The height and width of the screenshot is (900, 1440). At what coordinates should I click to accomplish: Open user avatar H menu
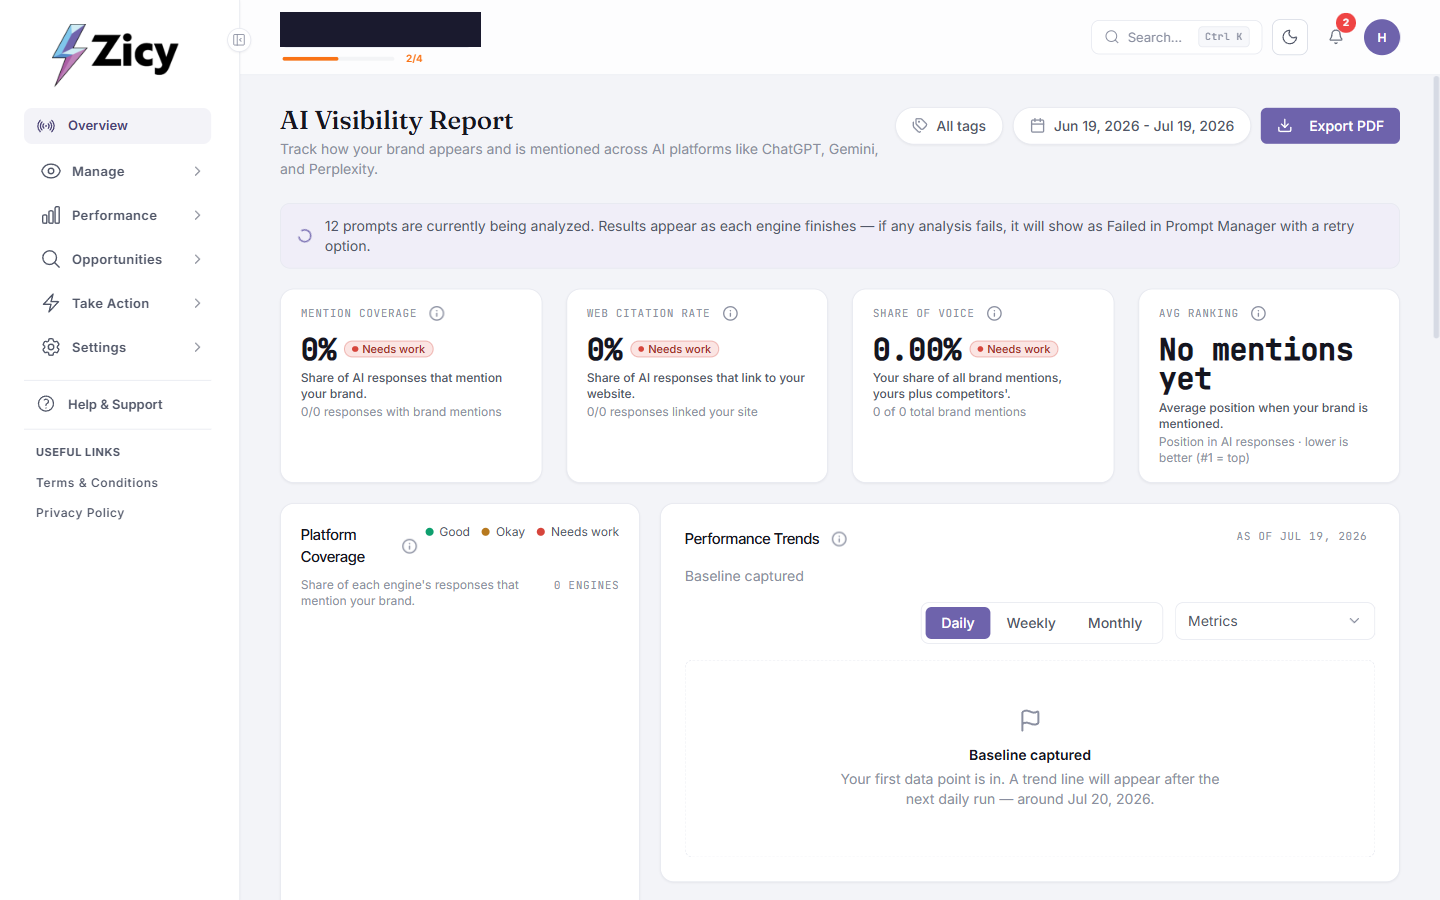coord(1382,37)
